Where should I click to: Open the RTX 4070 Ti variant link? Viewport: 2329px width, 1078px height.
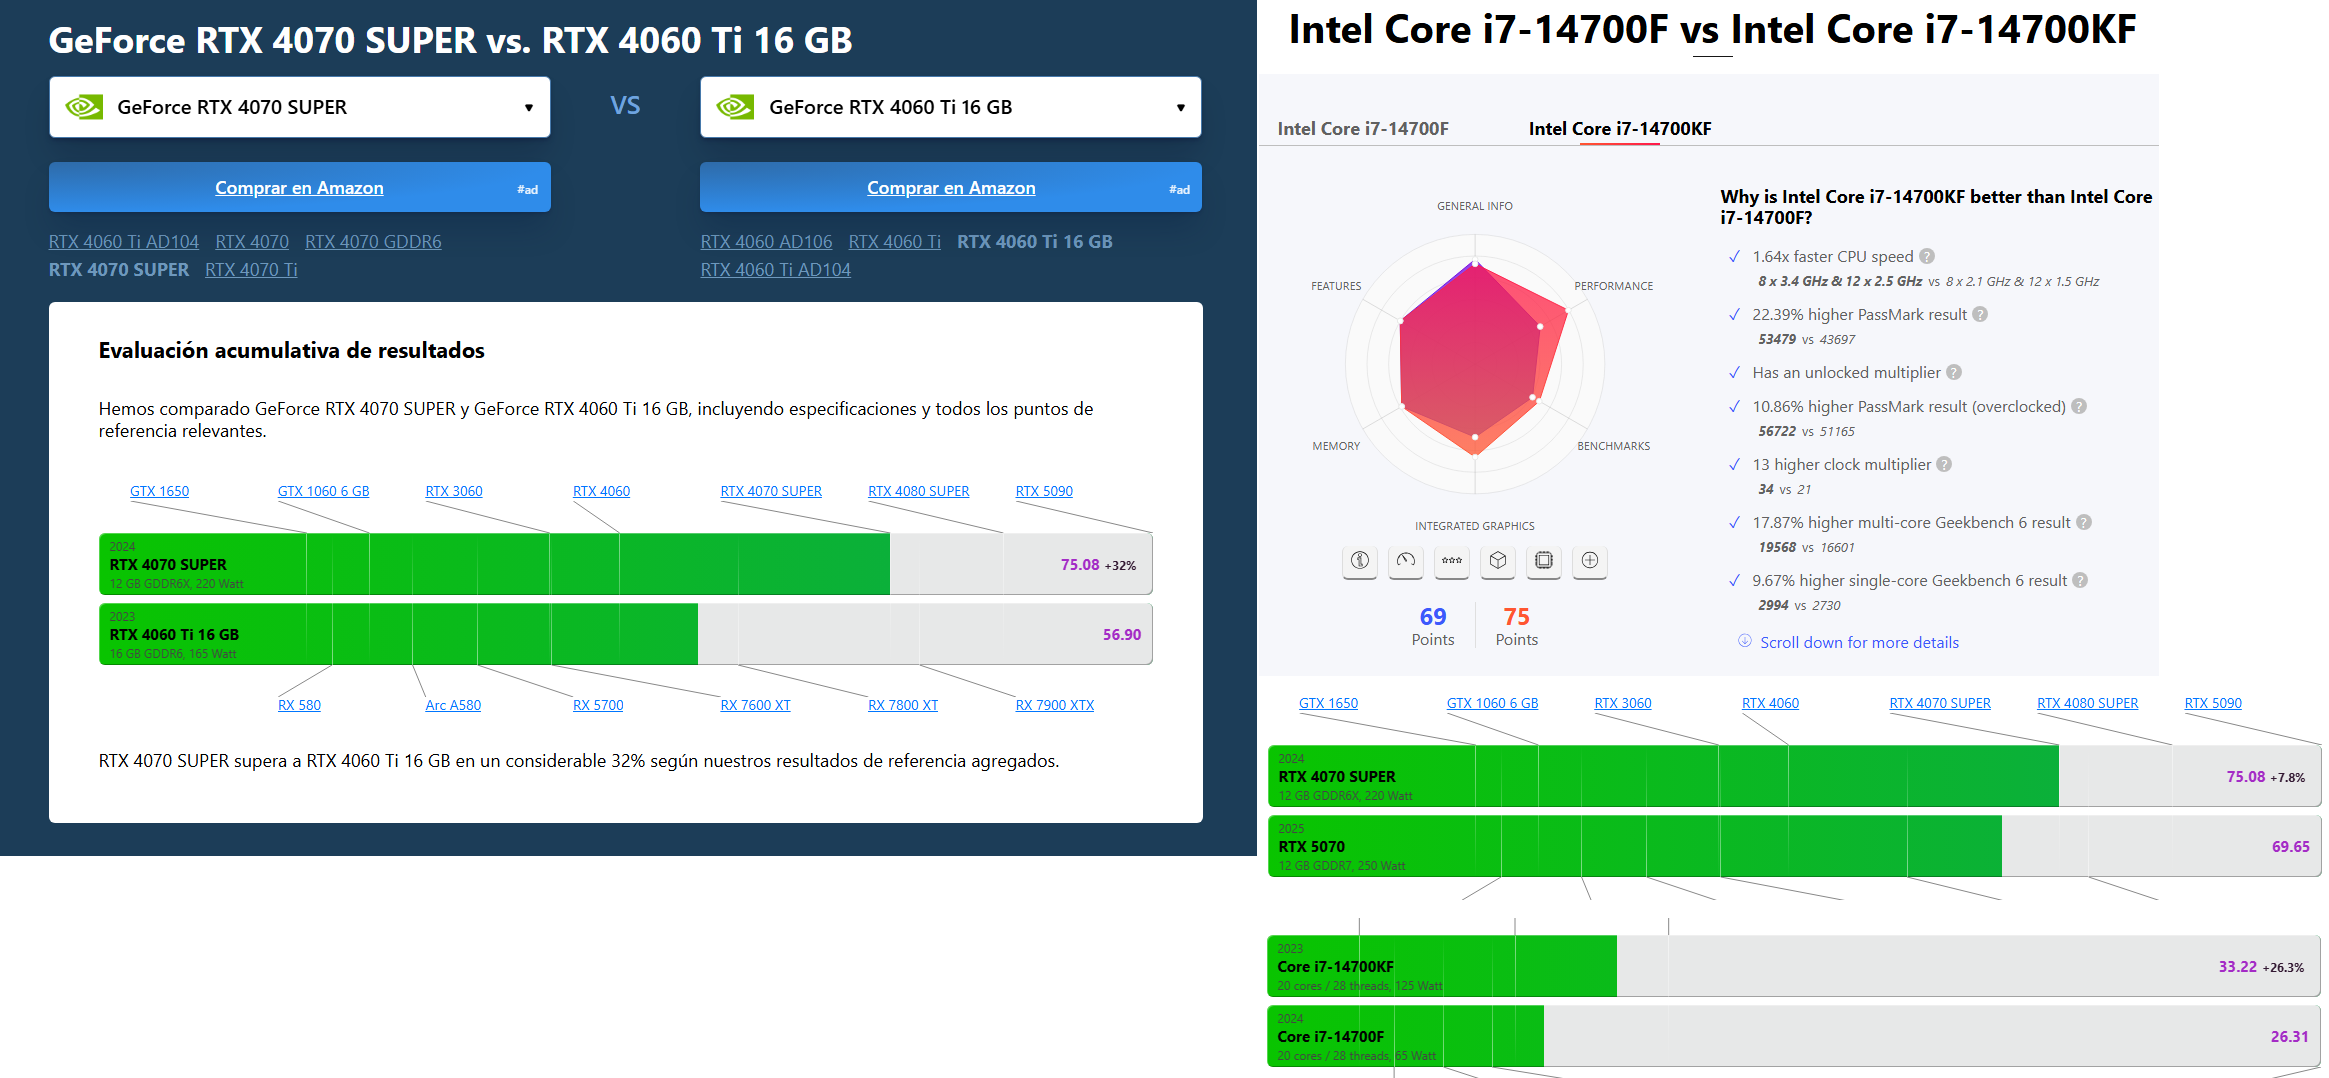click(x=251, y=270)
